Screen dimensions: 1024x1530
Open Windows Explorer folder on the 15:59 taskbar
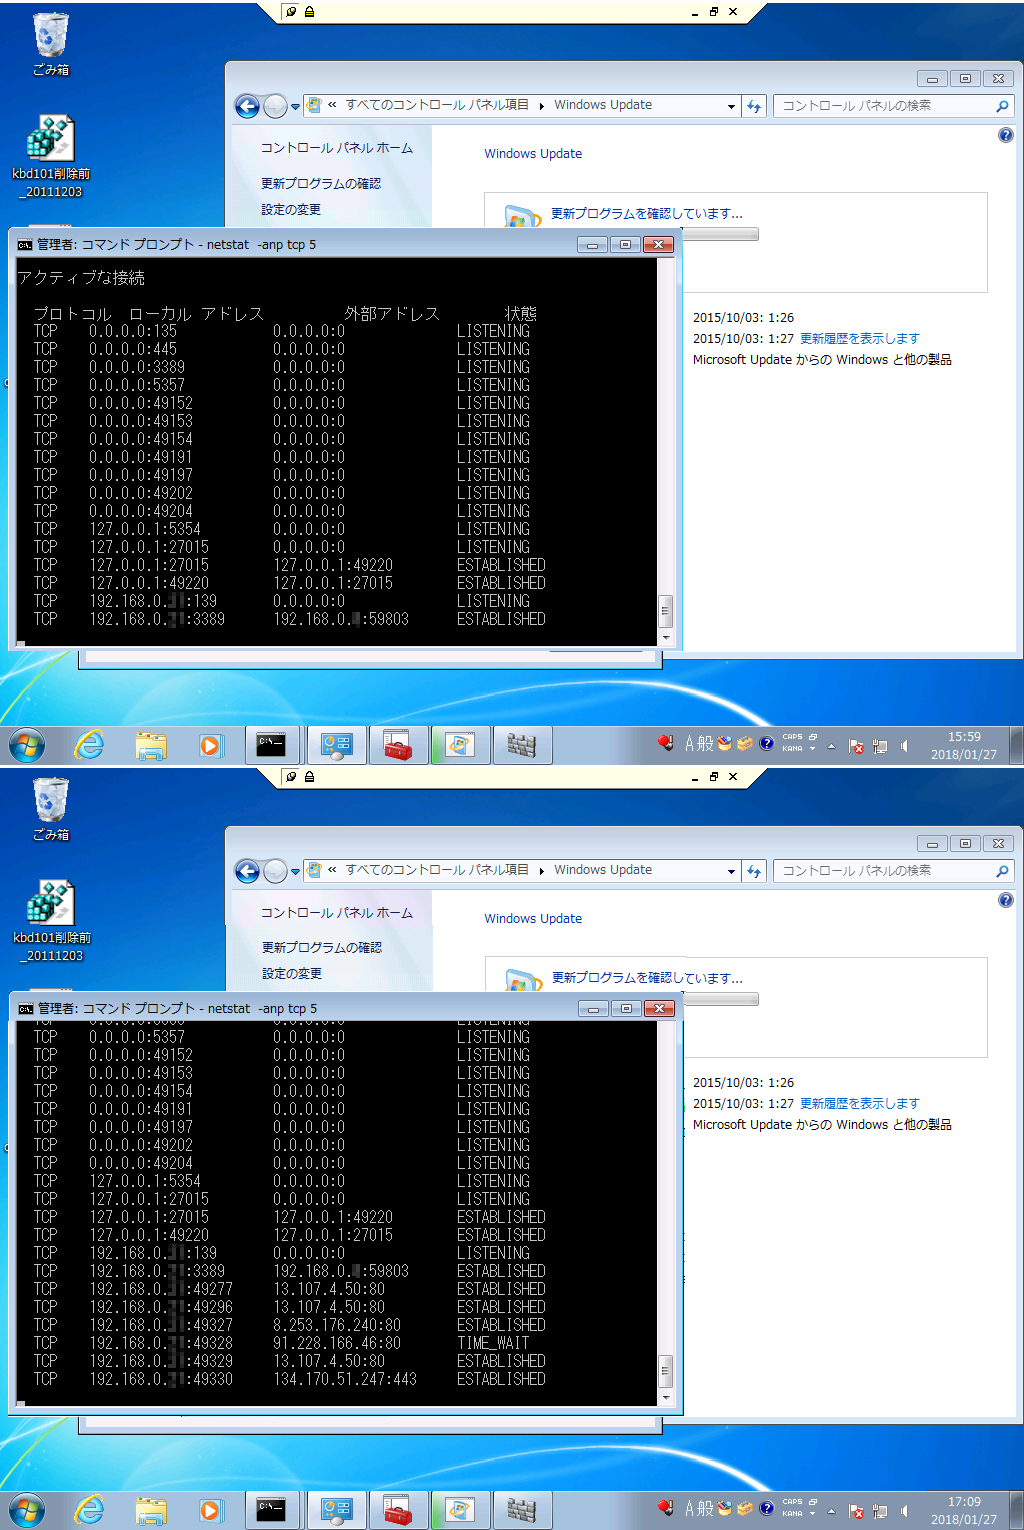pos(151,746)
